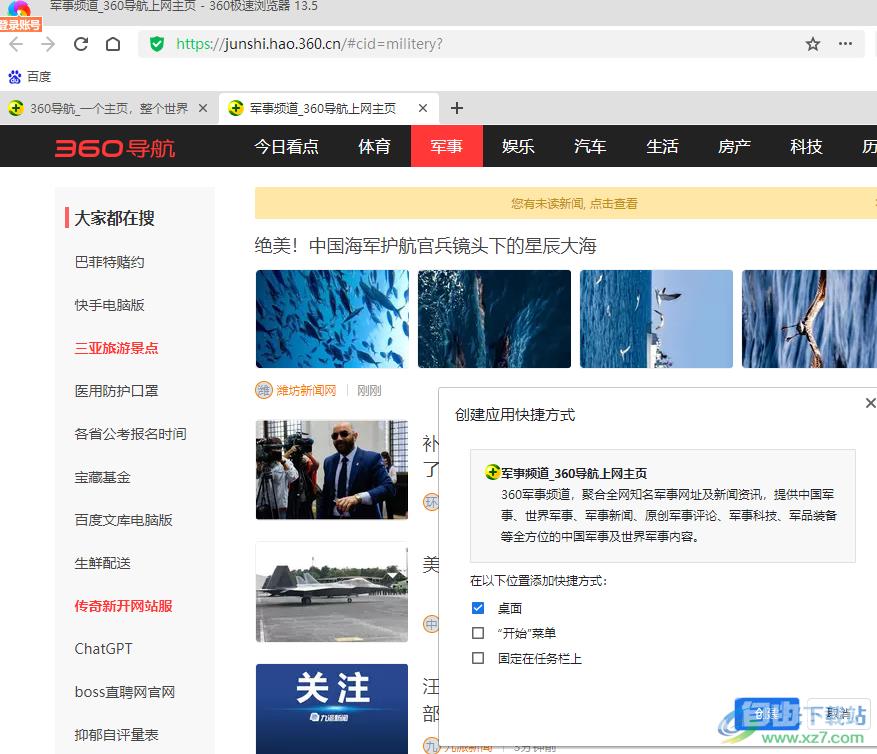
Task: Search trending term 传奇新开网站服
Action: 124,606
